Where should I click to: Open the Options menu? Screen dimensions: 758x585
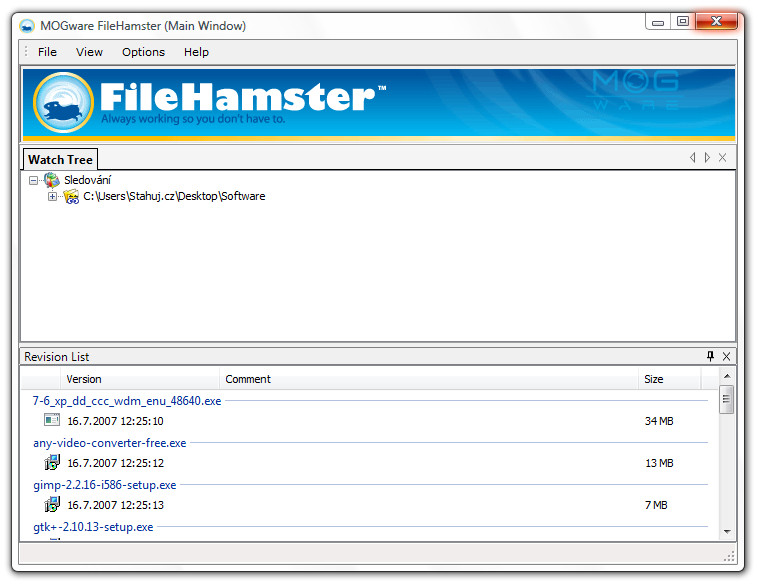tap(143, 52)
